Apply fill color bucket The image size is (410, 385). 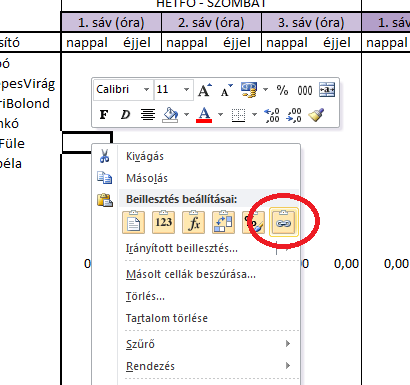click(170, 115)
